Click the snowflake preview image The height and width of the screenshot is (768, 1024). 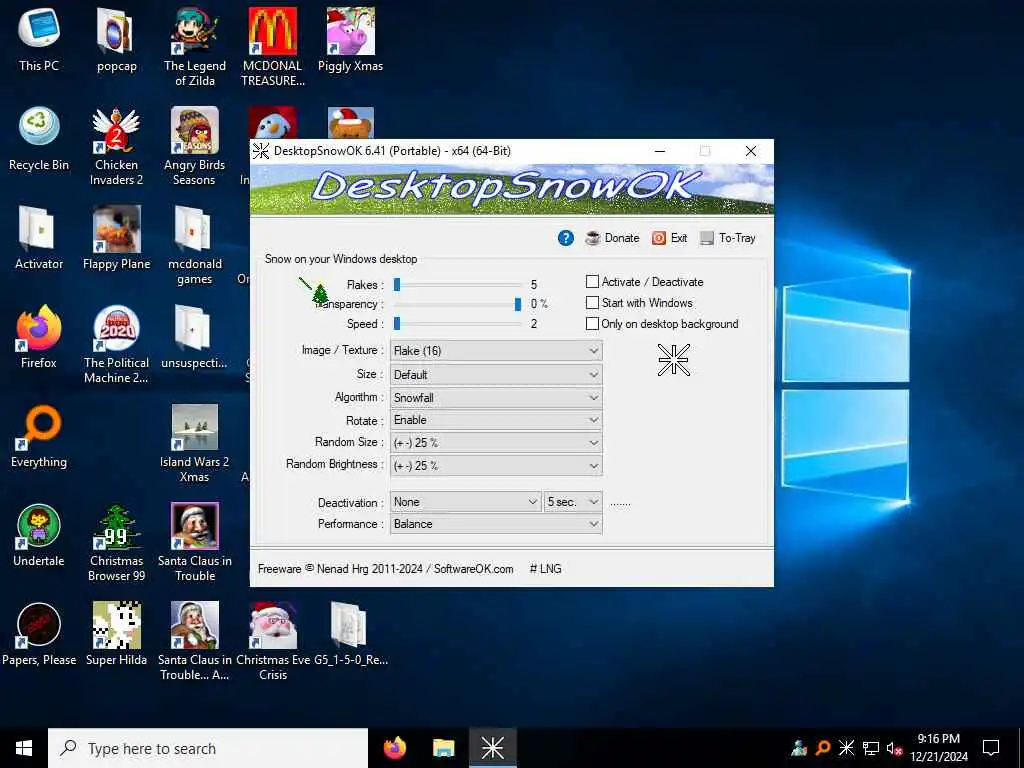[x=673, y=360]
